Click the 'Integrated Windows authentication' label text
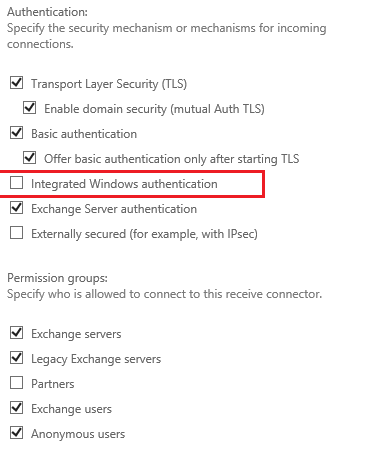Screen dimensions: 376x456 coord(124,184)
